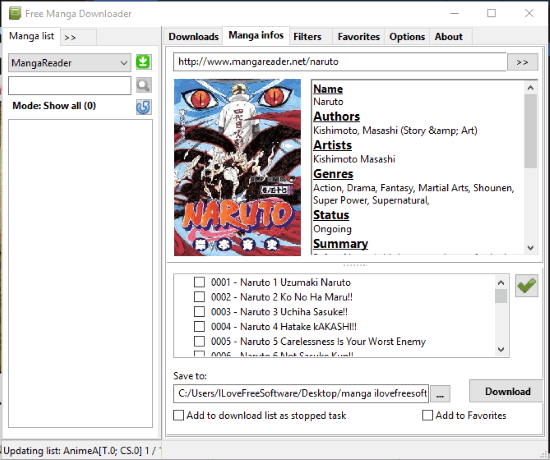Screen dimensions: 550x460
Task: Click the Kishimoto Masashi artist text
Action: (x=354, y=159)
